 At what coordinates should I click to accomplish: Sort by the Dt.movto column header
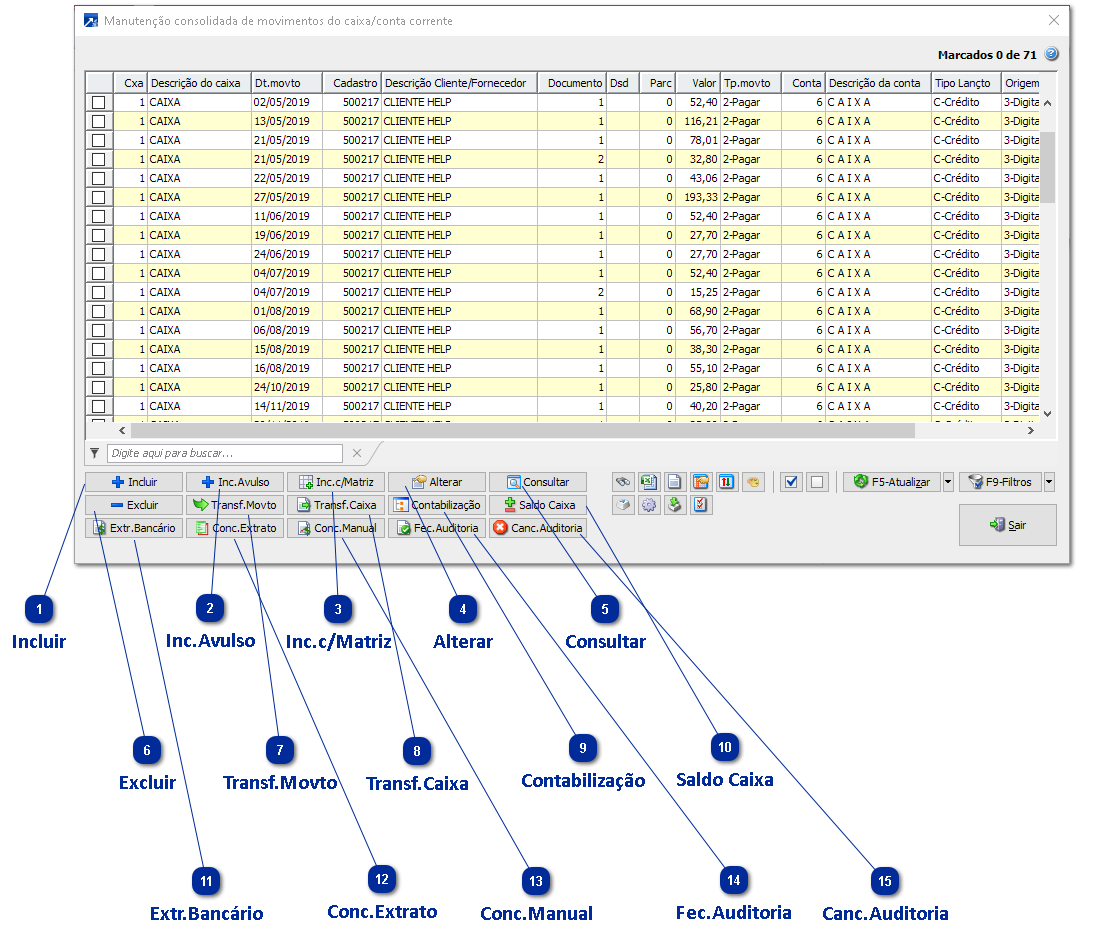(286, 83)
